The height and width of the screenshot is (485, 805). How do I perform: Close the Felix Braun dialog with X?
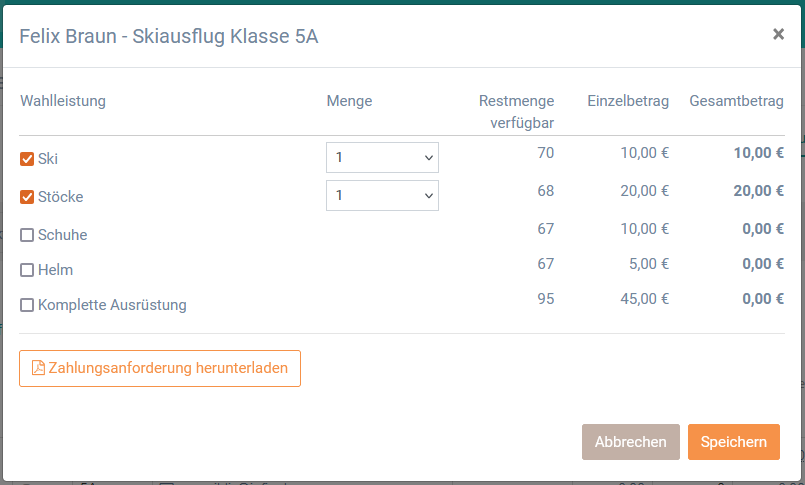click(x=778, y=34)
